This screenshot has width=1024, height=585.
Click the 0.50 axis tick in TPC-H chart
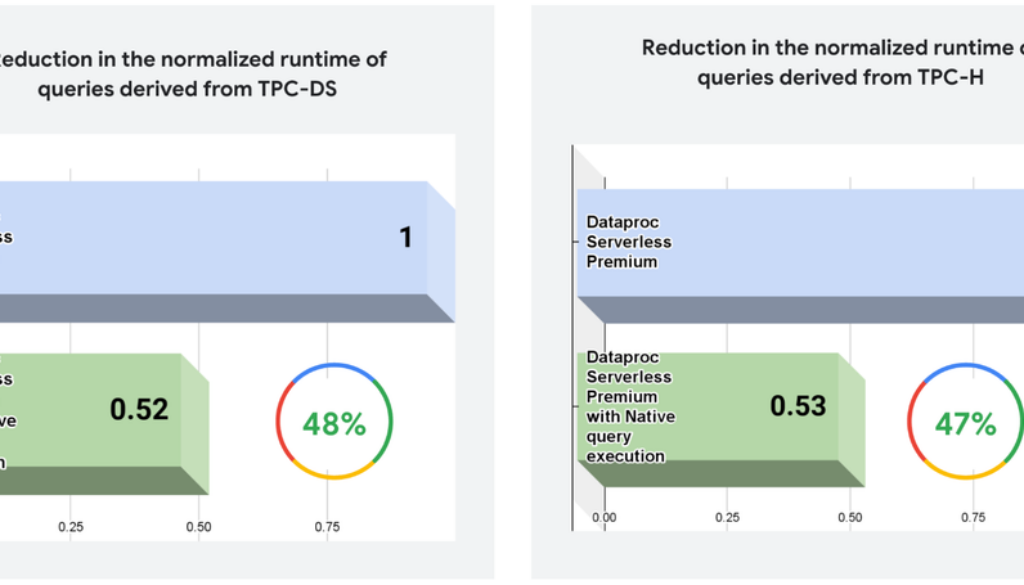(850, 518)
